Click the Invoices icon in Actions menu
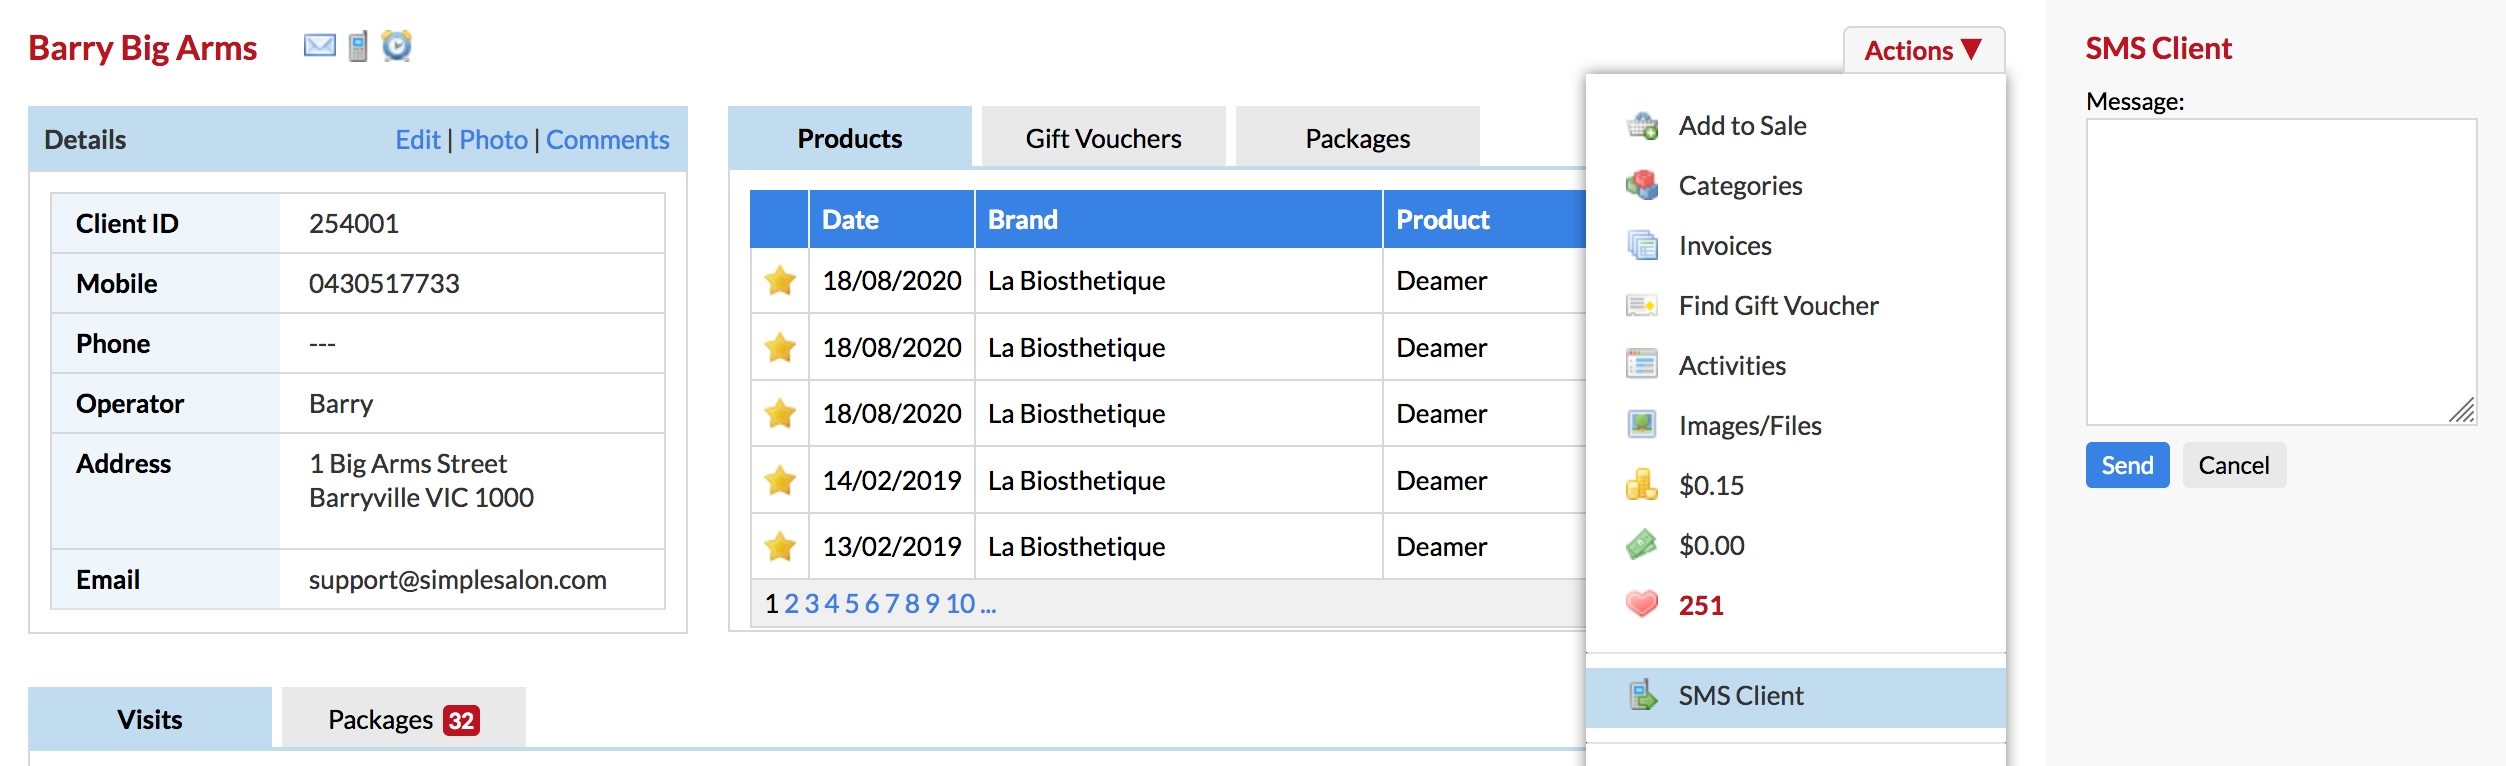This screenshot has height=766, width=2506. 1642,246
